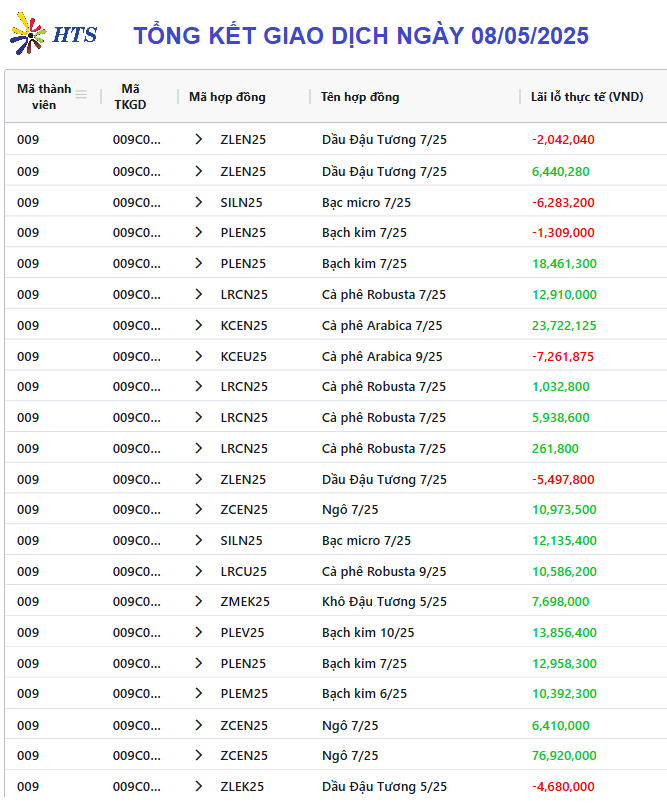Click the Ngô 7/25 cell with 10,973,500
This screenshot has height=807, width=667.
[x=350, y=510]
